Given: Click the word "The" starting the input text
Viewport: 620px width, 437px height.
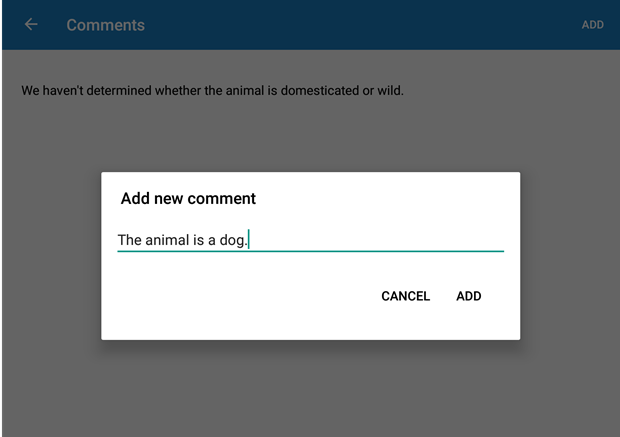Looking at the screenshot, I should pos(131,240).
